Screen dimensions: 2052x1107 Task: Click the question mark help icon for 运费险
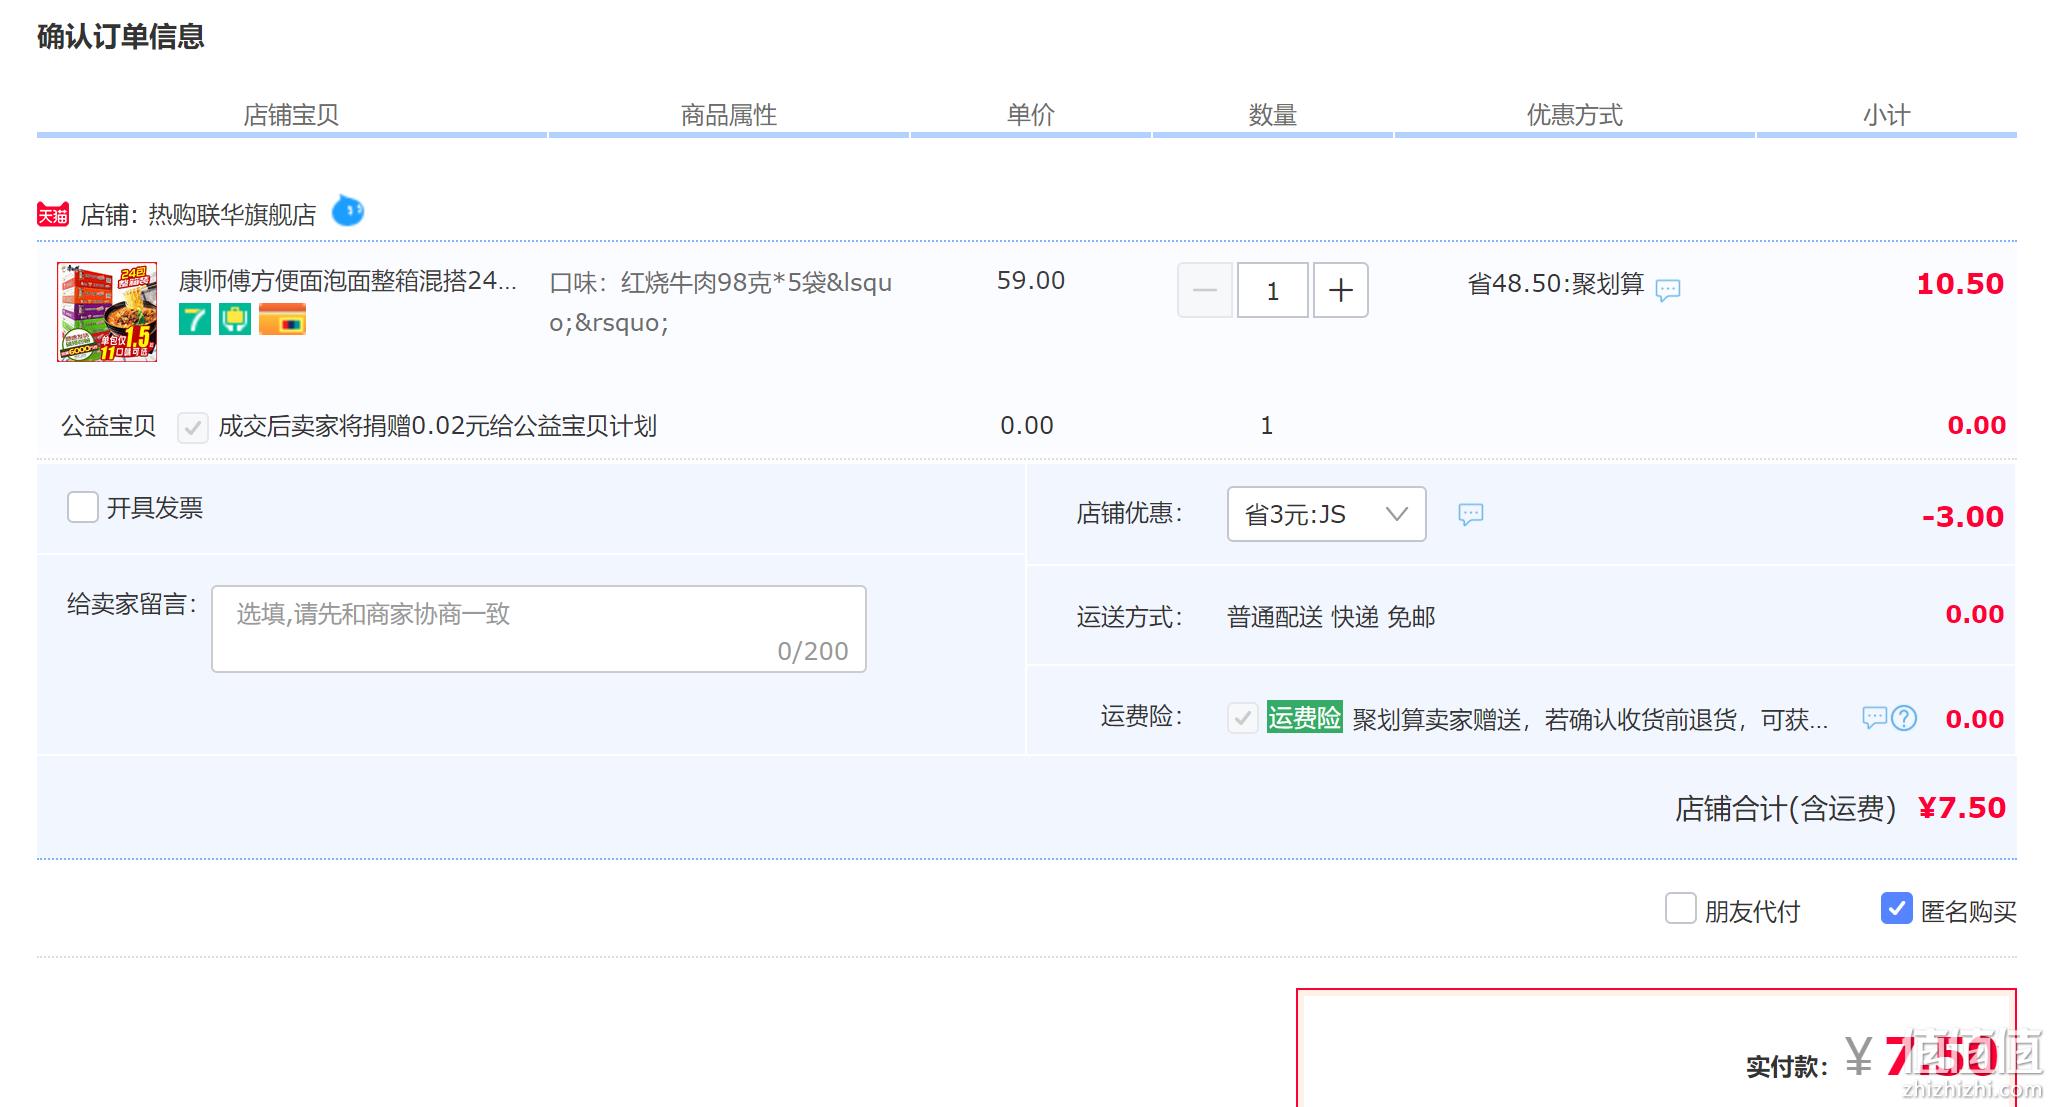coord(1904,718)
